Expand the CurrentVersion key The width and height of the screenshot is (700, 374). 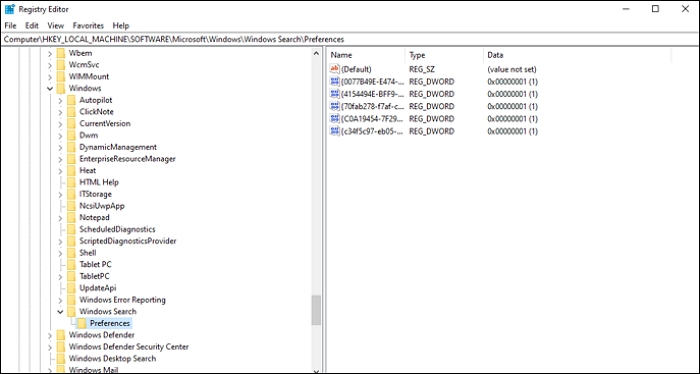tap(60, 124)
